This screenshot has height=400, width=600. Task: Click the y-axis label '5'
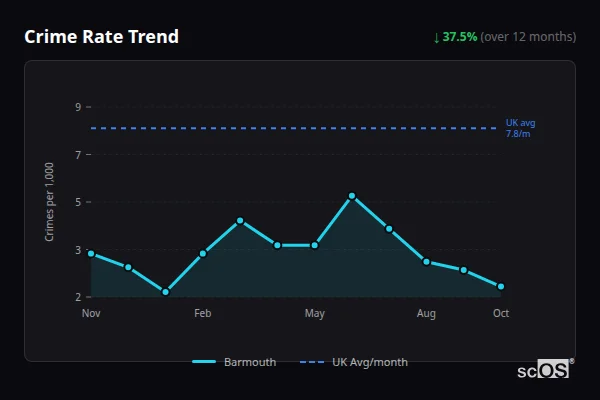pyautogui.click(x=78, y=202)
